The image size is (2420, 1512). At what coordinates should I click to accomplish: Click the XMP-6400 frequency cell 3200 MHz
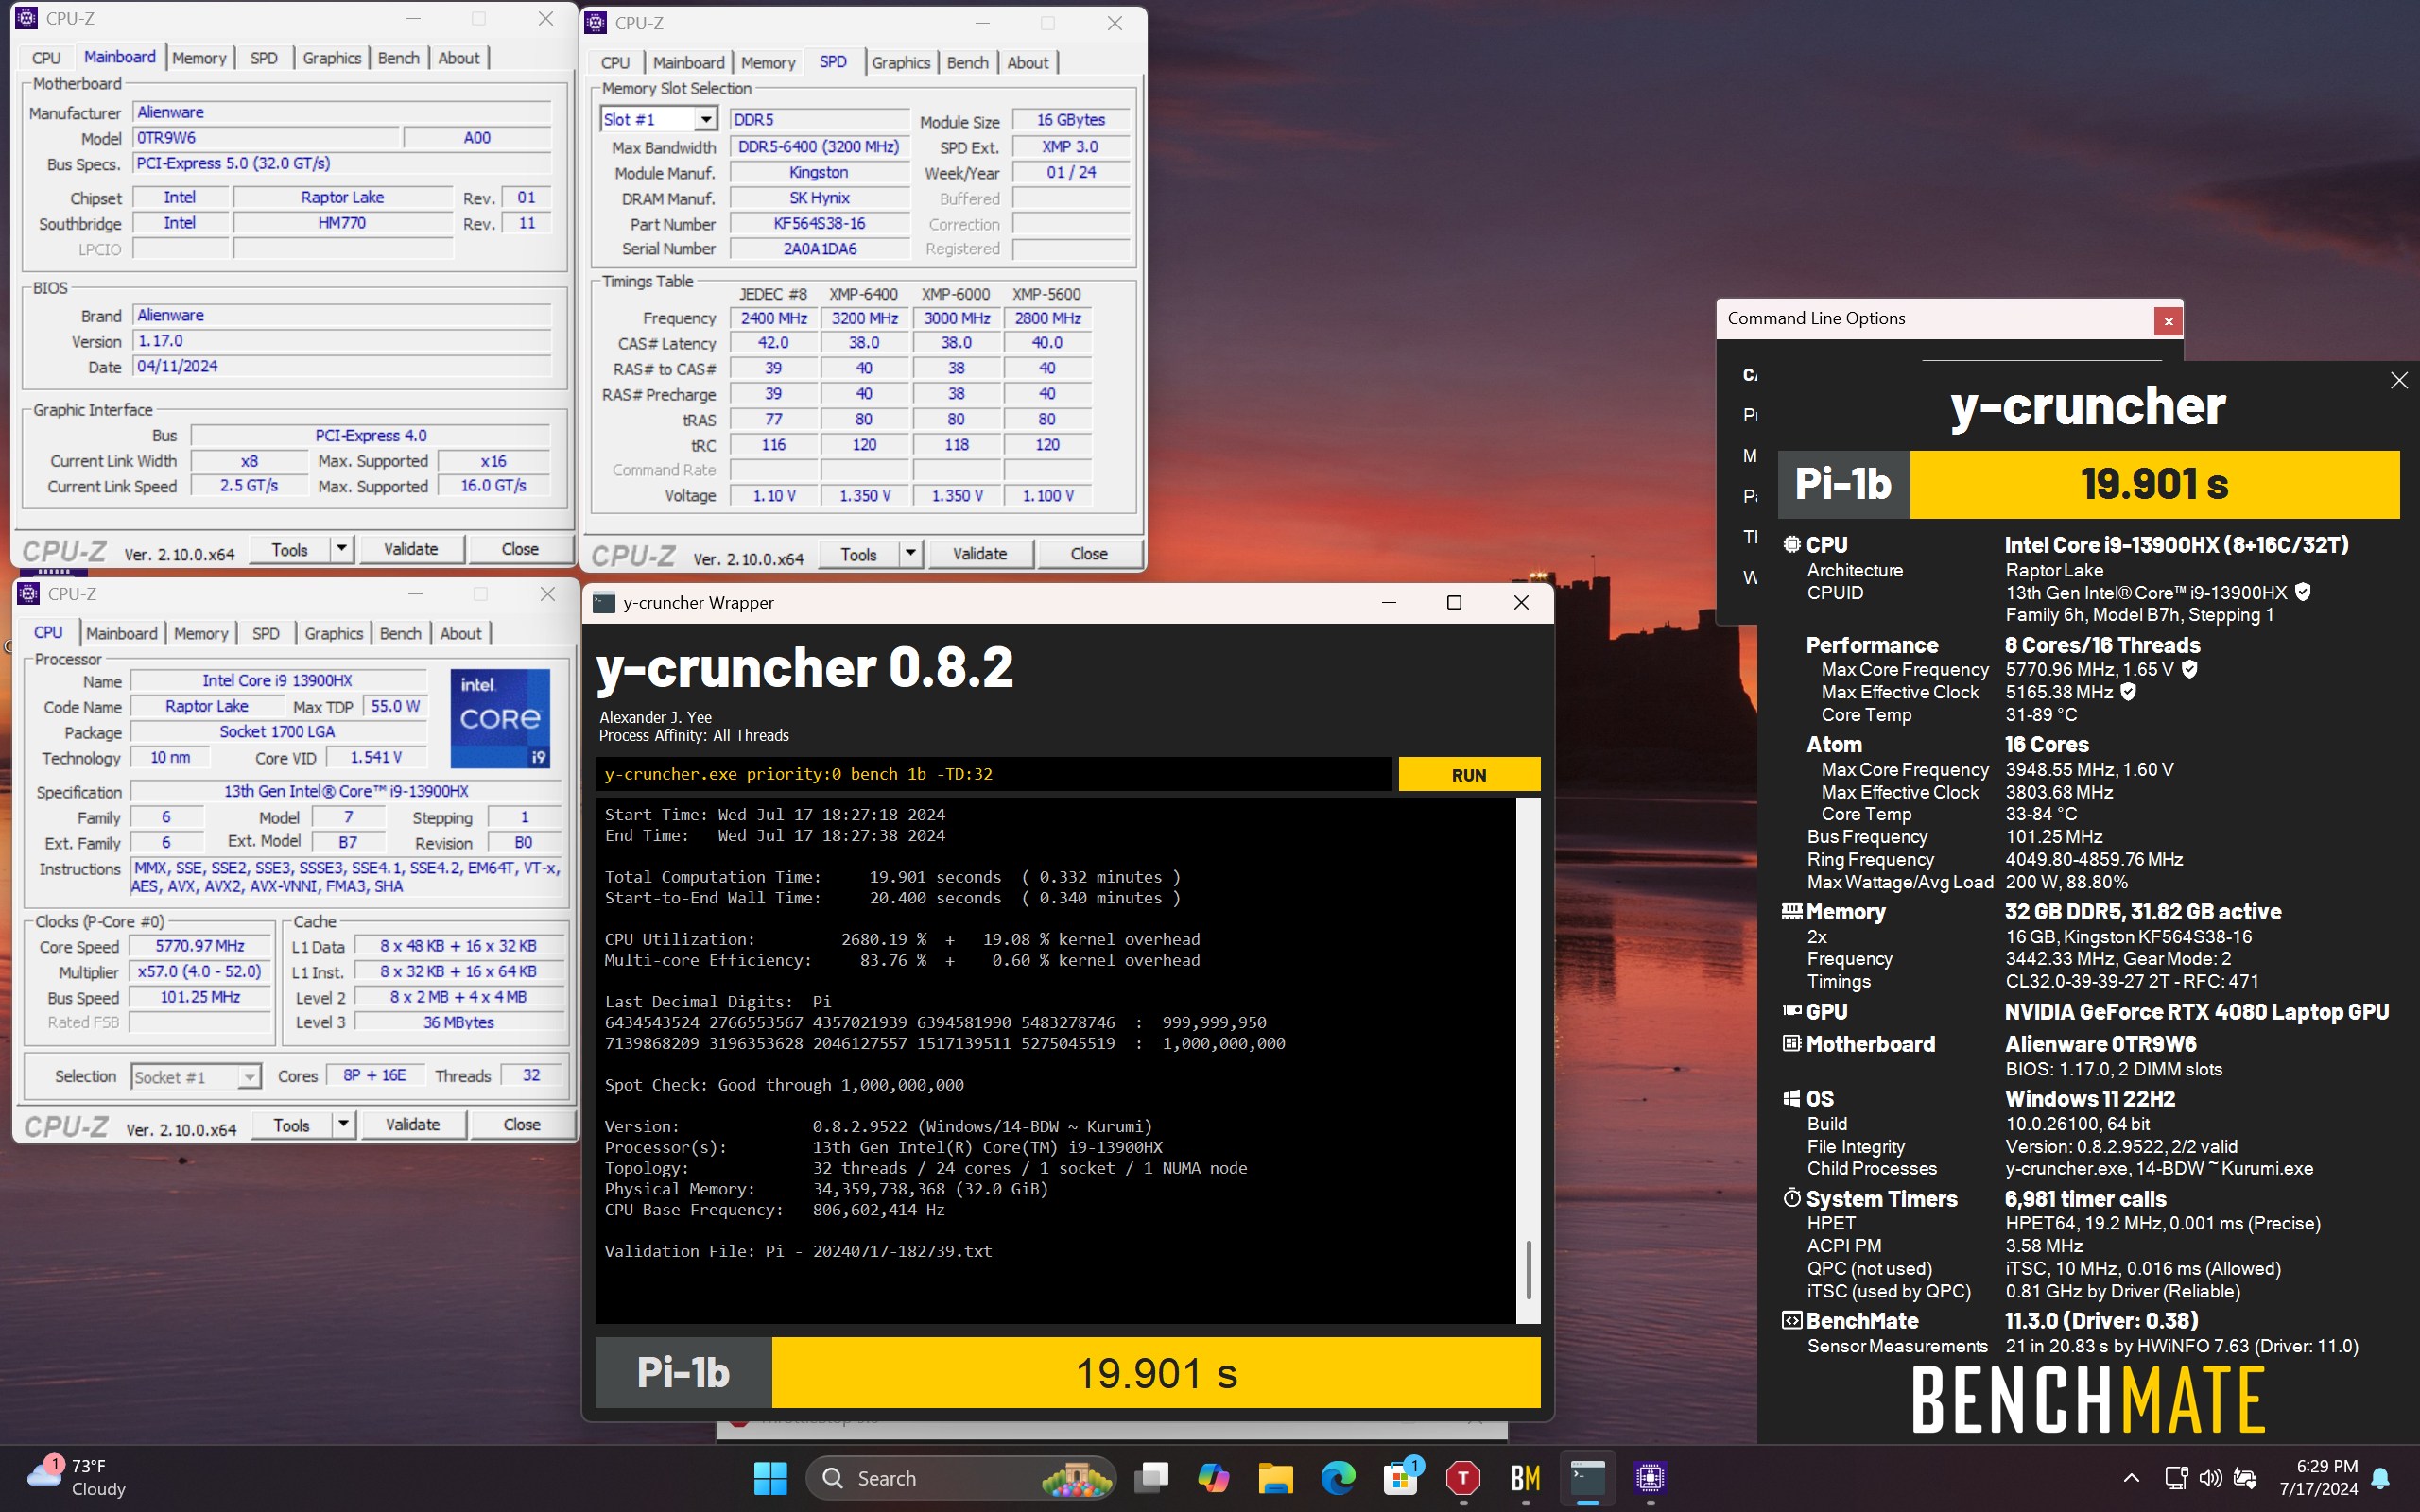[x=864, y=318]
